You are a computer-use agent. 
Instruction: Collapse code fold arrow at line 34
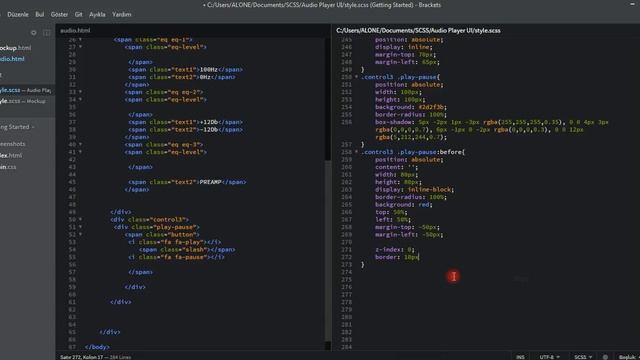pos(80,99)
